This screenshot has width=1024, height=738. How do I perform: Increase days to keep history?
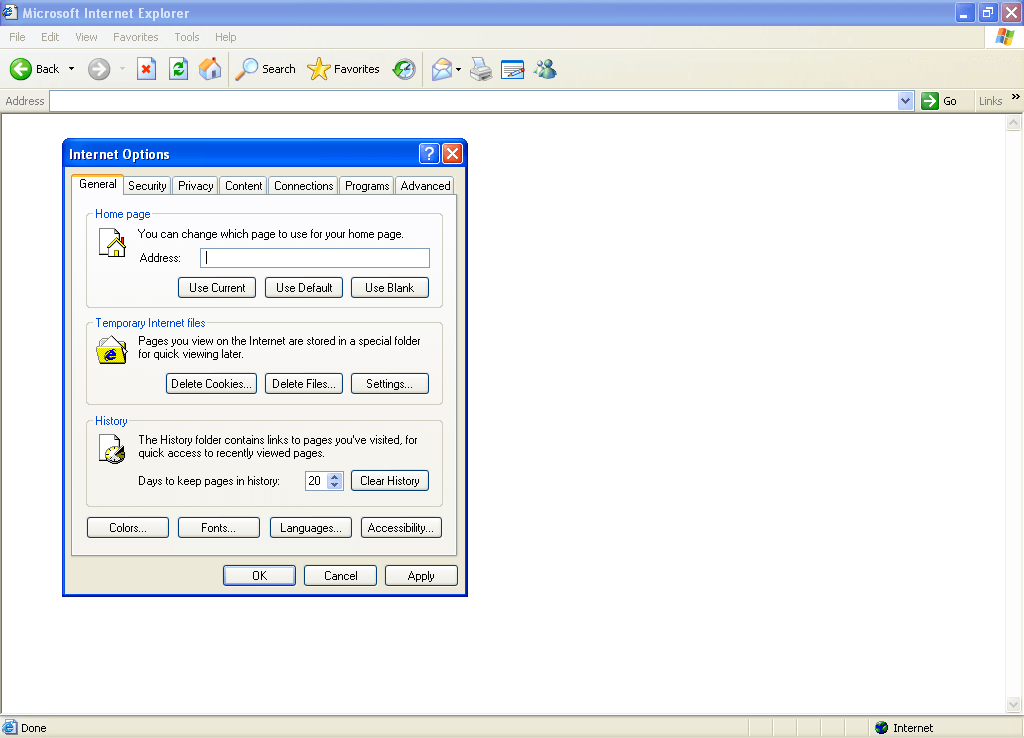pyautogui.click(x=335, y=477)
